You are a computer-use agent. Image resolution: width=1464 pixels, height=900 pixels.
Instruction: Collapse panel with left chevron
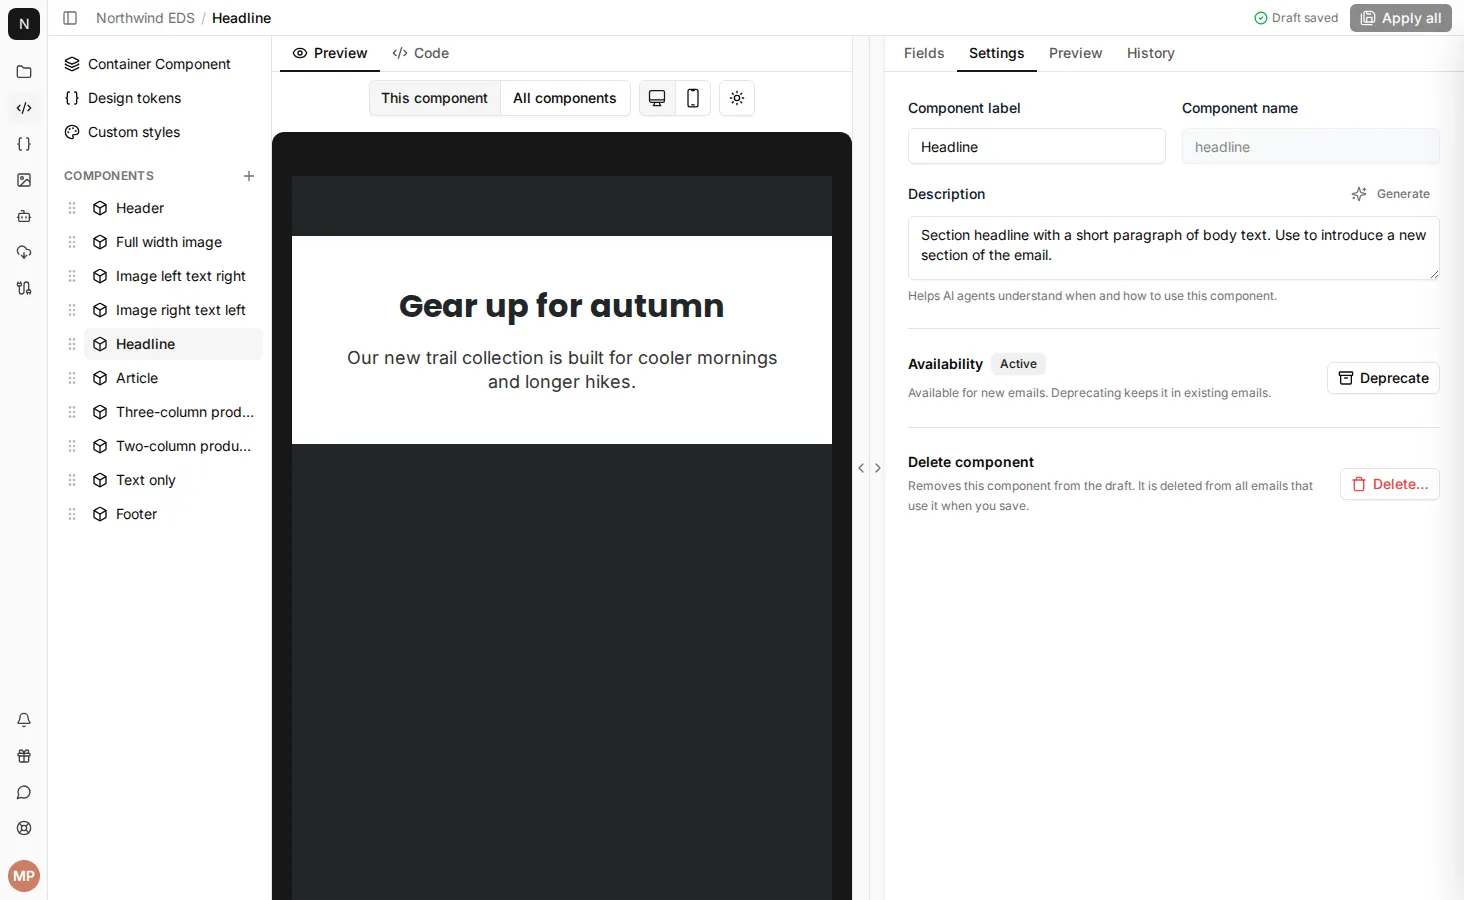point(861,468)
